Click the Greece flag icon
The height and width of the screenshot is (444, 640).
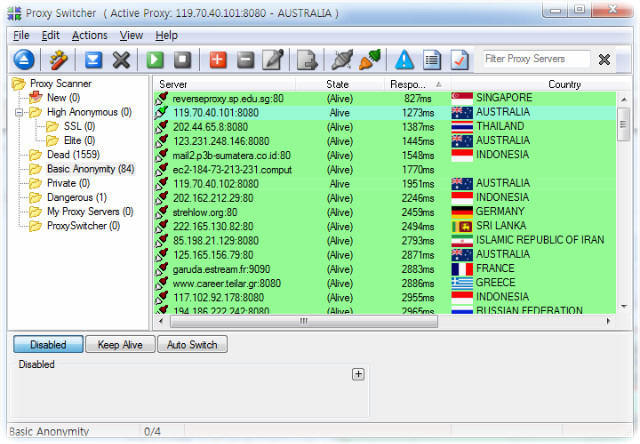pos(462,283)
